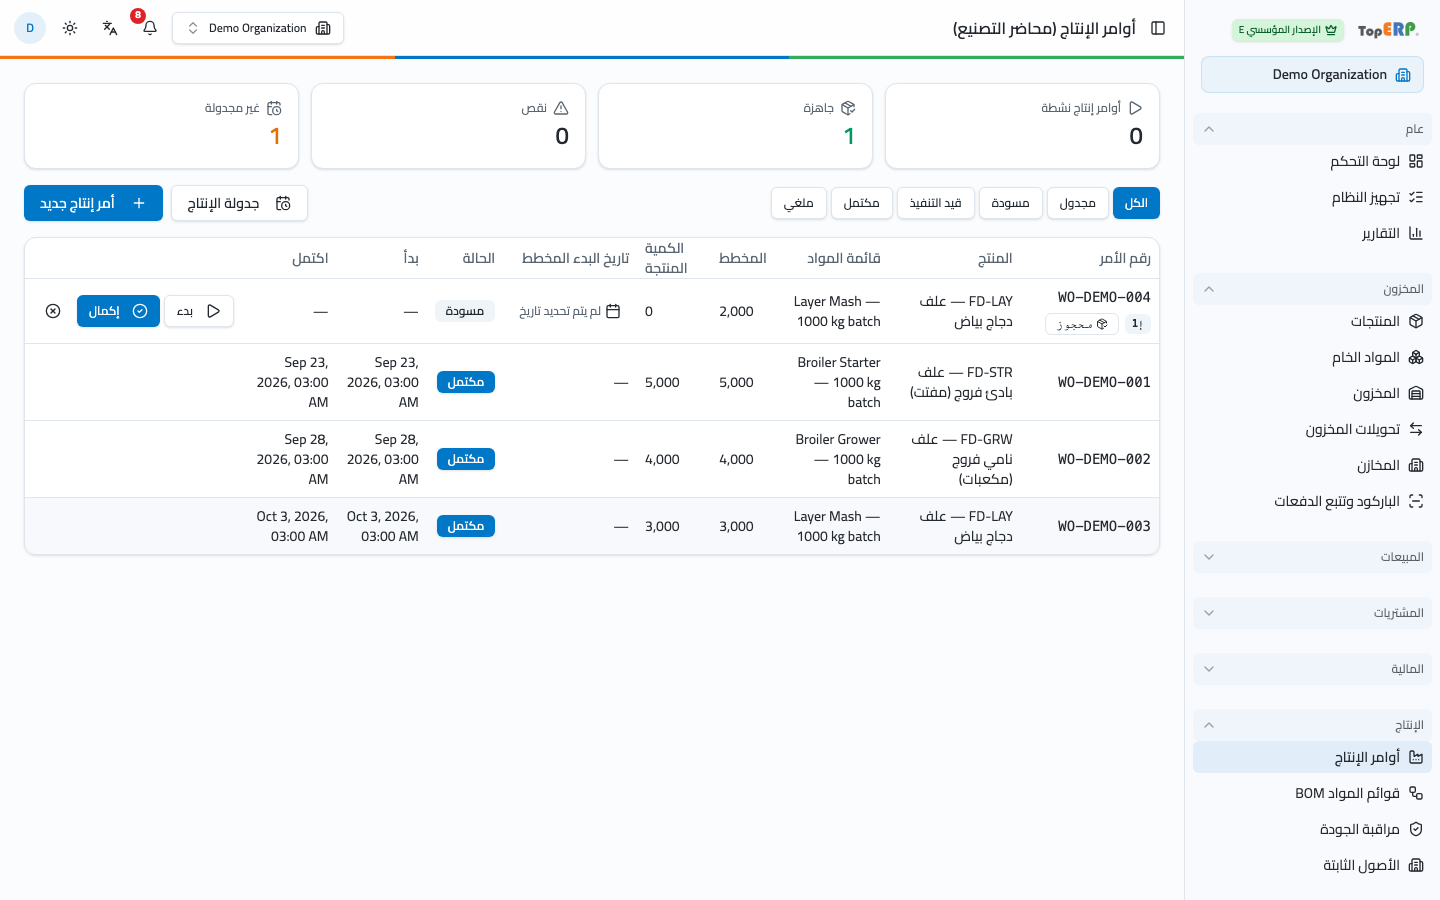Open قوائم المواد BOM page
This screenshot has width=1440, height=900.
[1312, 793]
